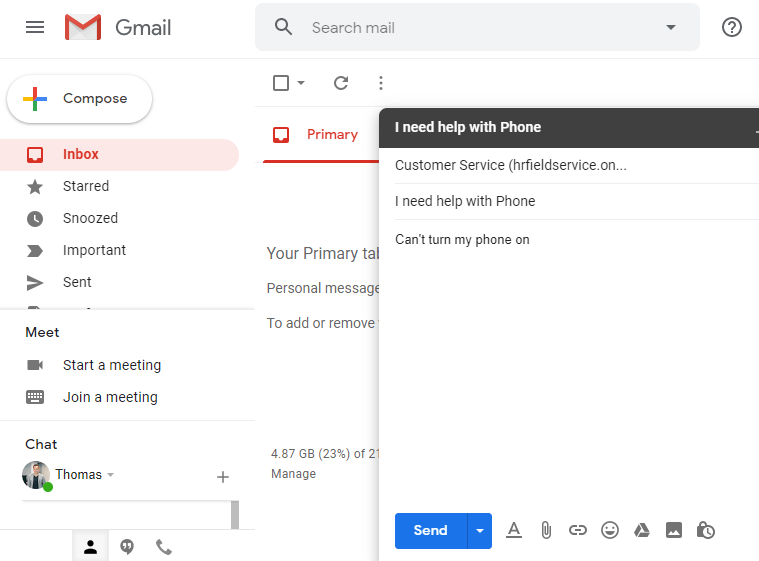Click the Compose button
Image resolution: width=759 pixels, height=561 pixels.
[80, 99]
